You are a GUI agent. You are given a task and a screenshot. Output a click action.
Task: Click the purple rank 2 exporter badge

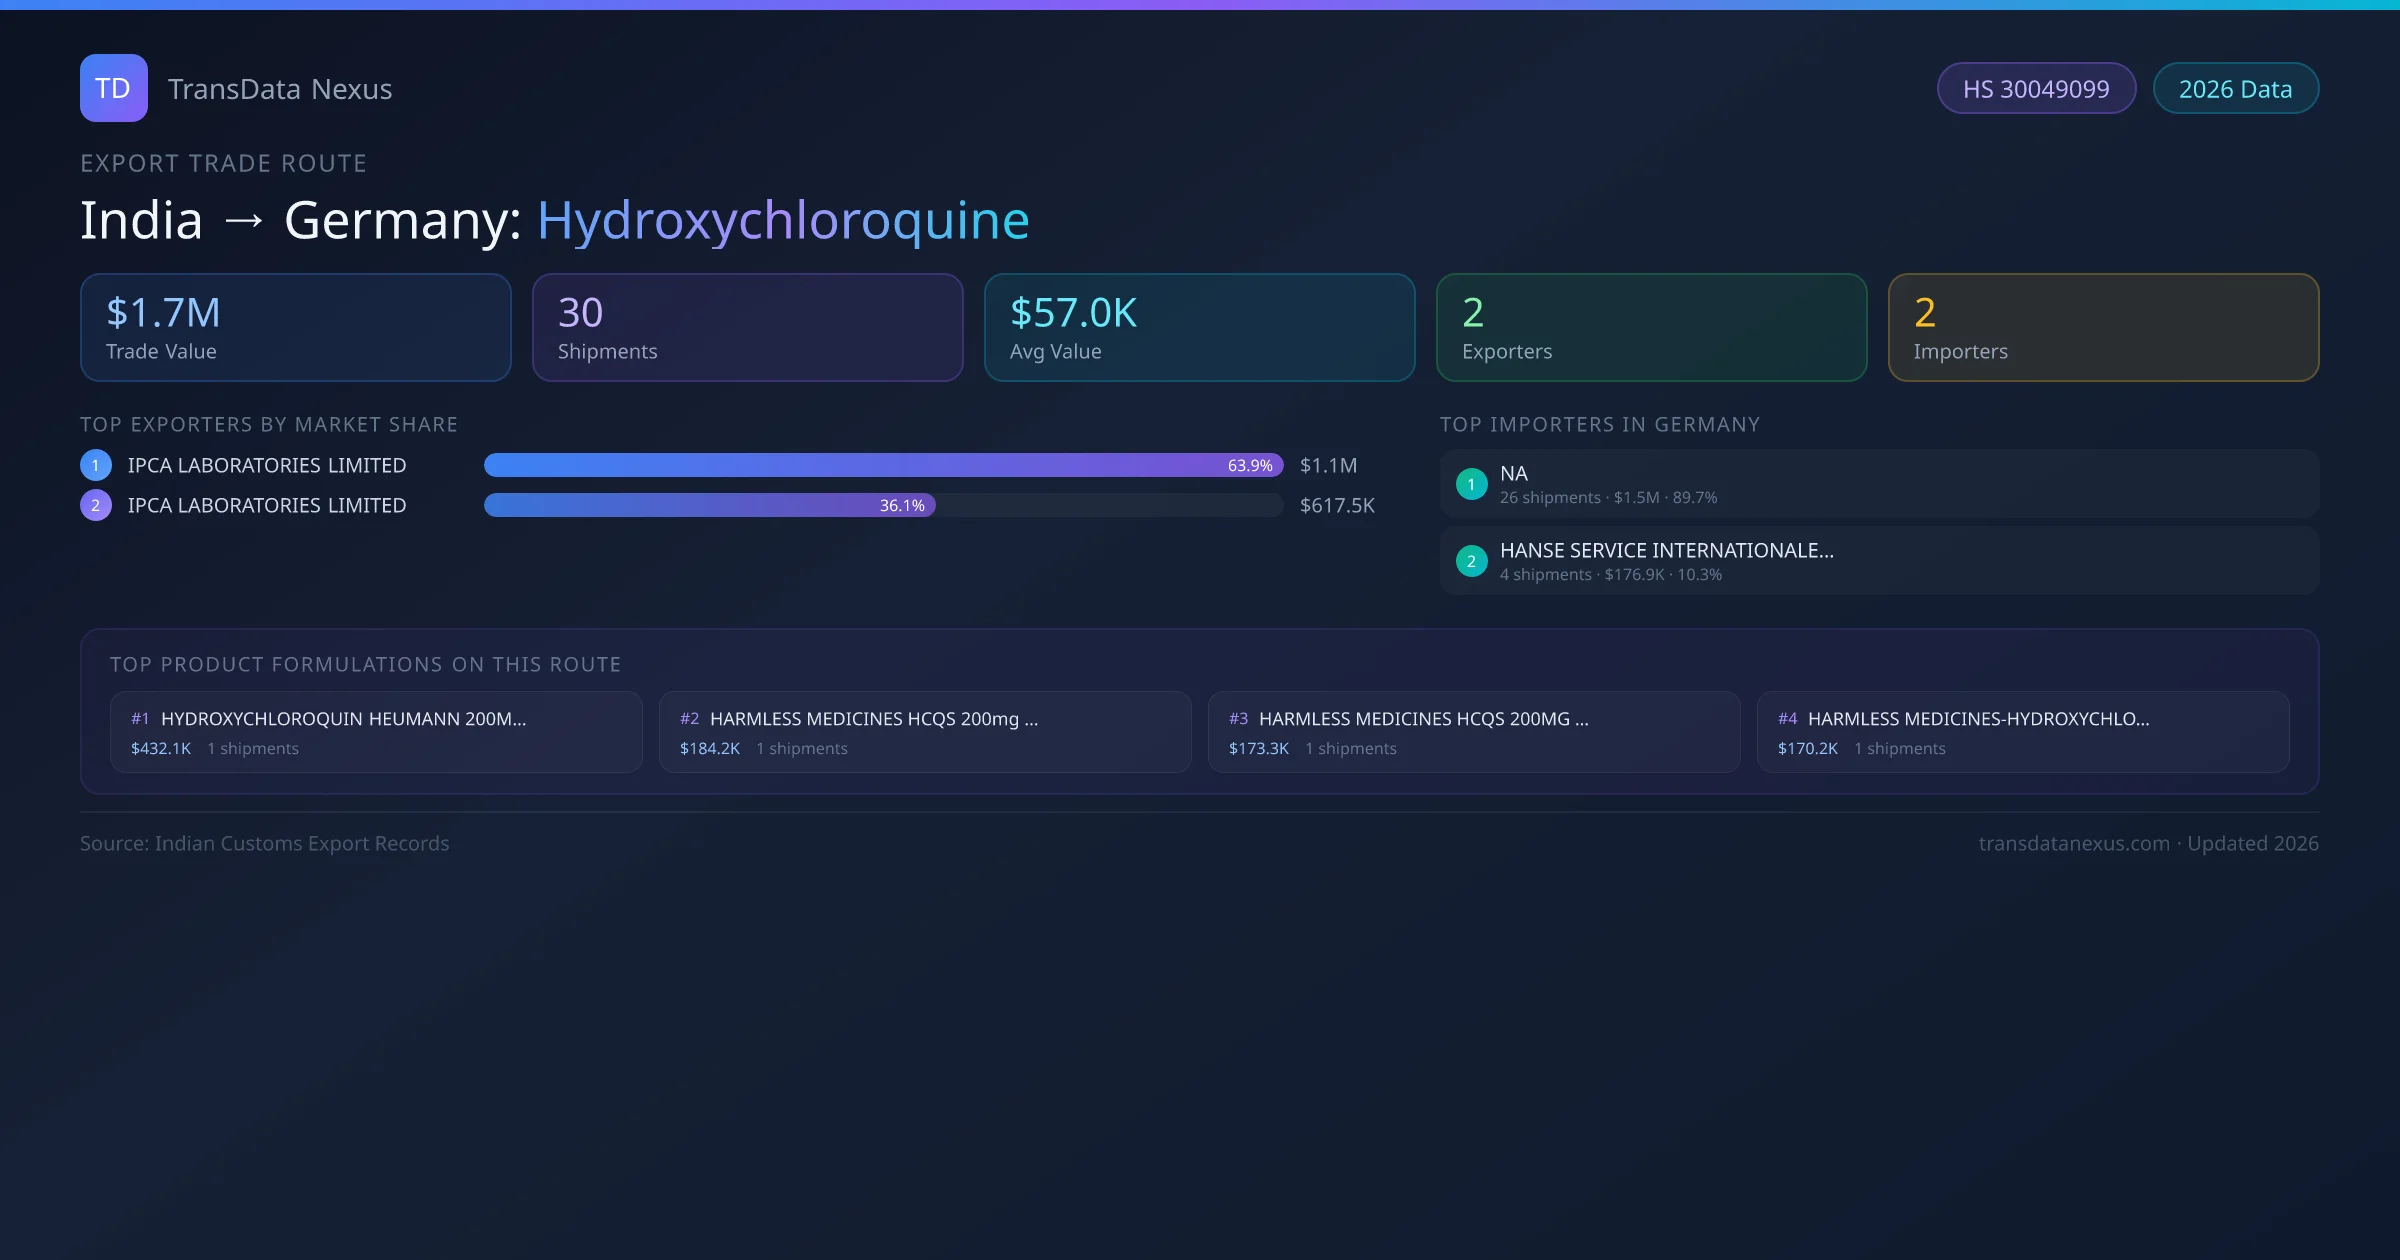96,505
